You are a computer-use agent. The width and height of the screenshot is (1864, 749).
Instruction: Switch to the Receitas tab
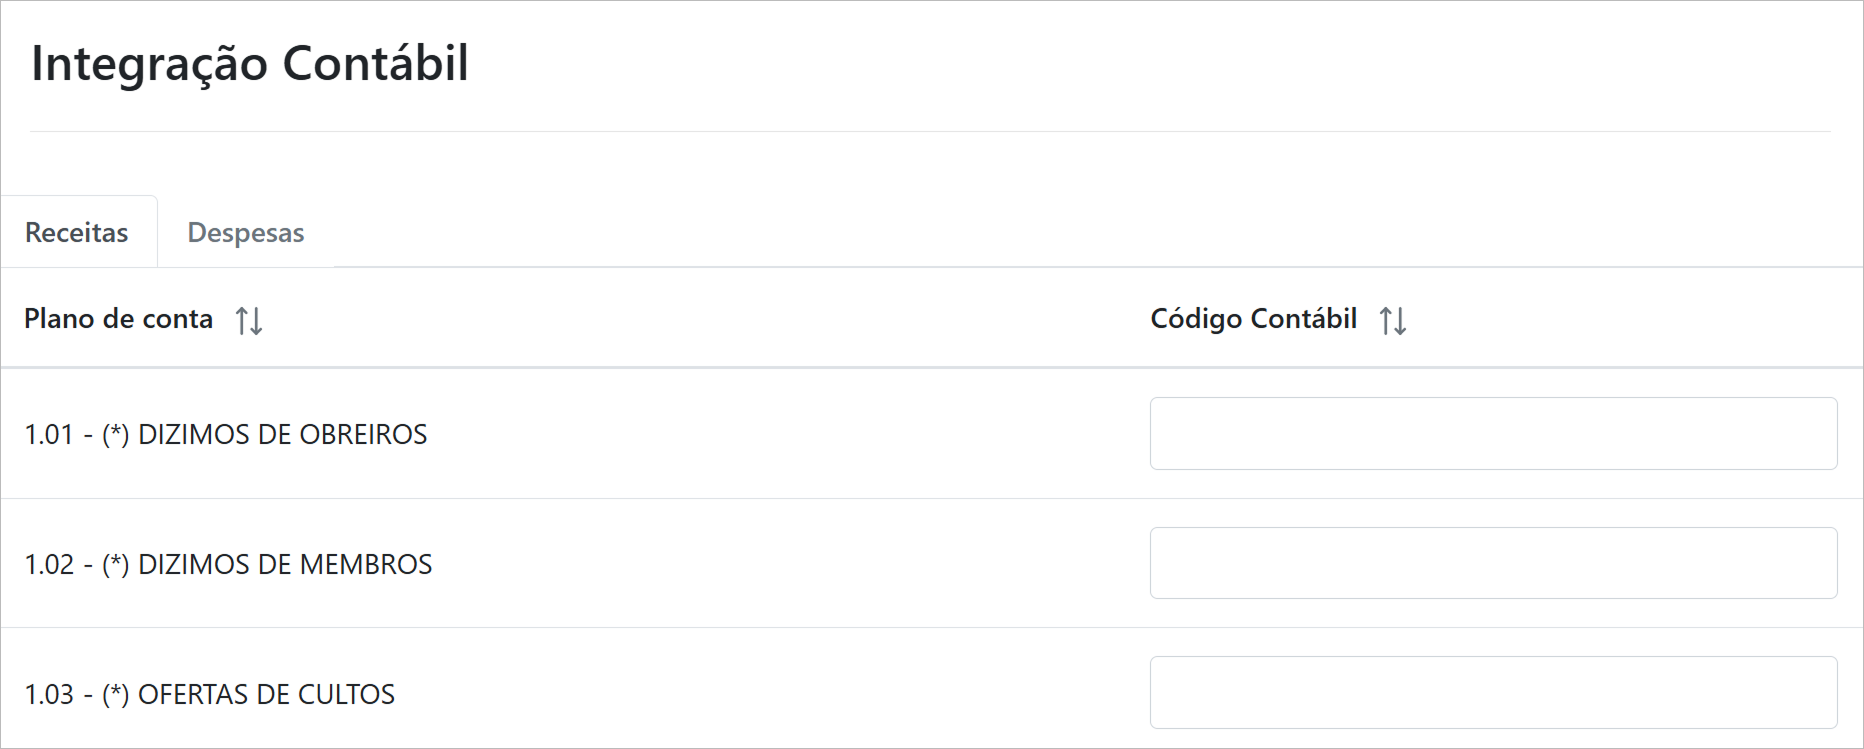(77, 233)
